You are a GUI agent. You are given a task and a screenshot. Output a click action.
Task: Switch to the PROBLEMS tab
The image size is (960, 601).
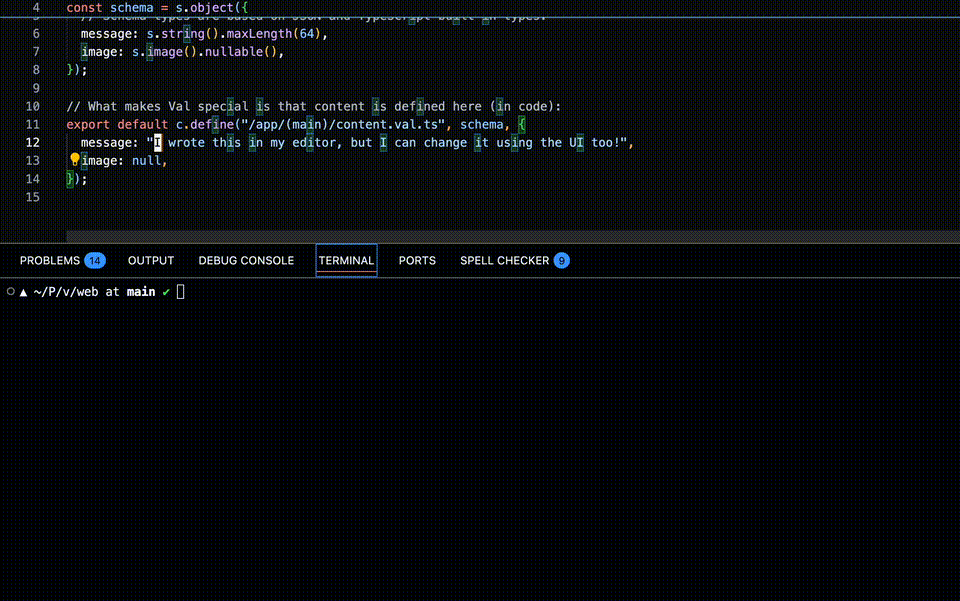[50, 260]
